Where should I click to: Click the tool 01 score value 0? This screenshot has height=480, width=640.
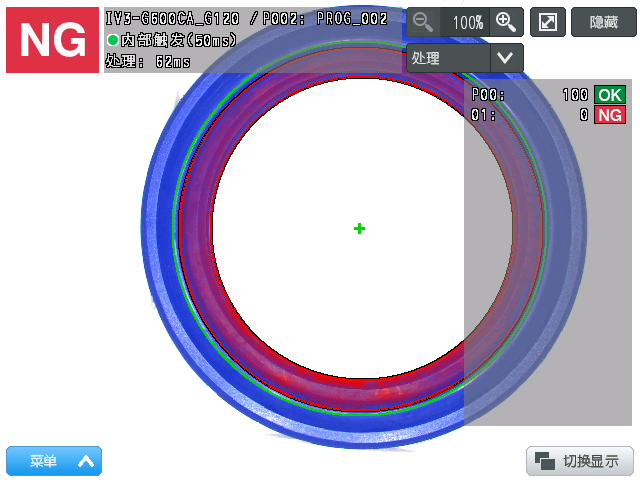coord(584,115)
